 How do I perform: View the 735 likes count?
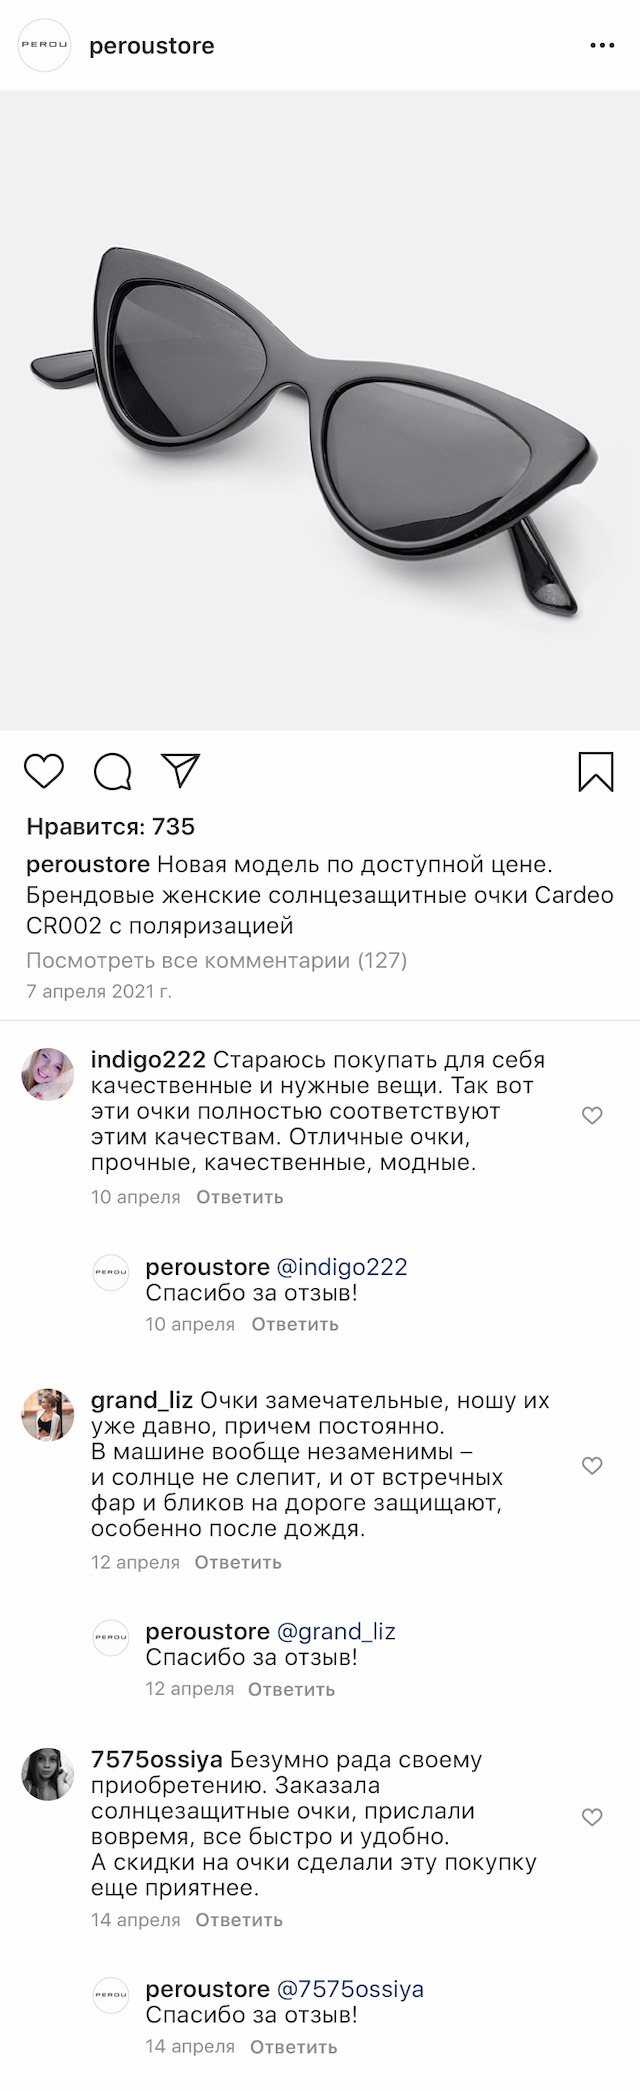tap(111, 827)
